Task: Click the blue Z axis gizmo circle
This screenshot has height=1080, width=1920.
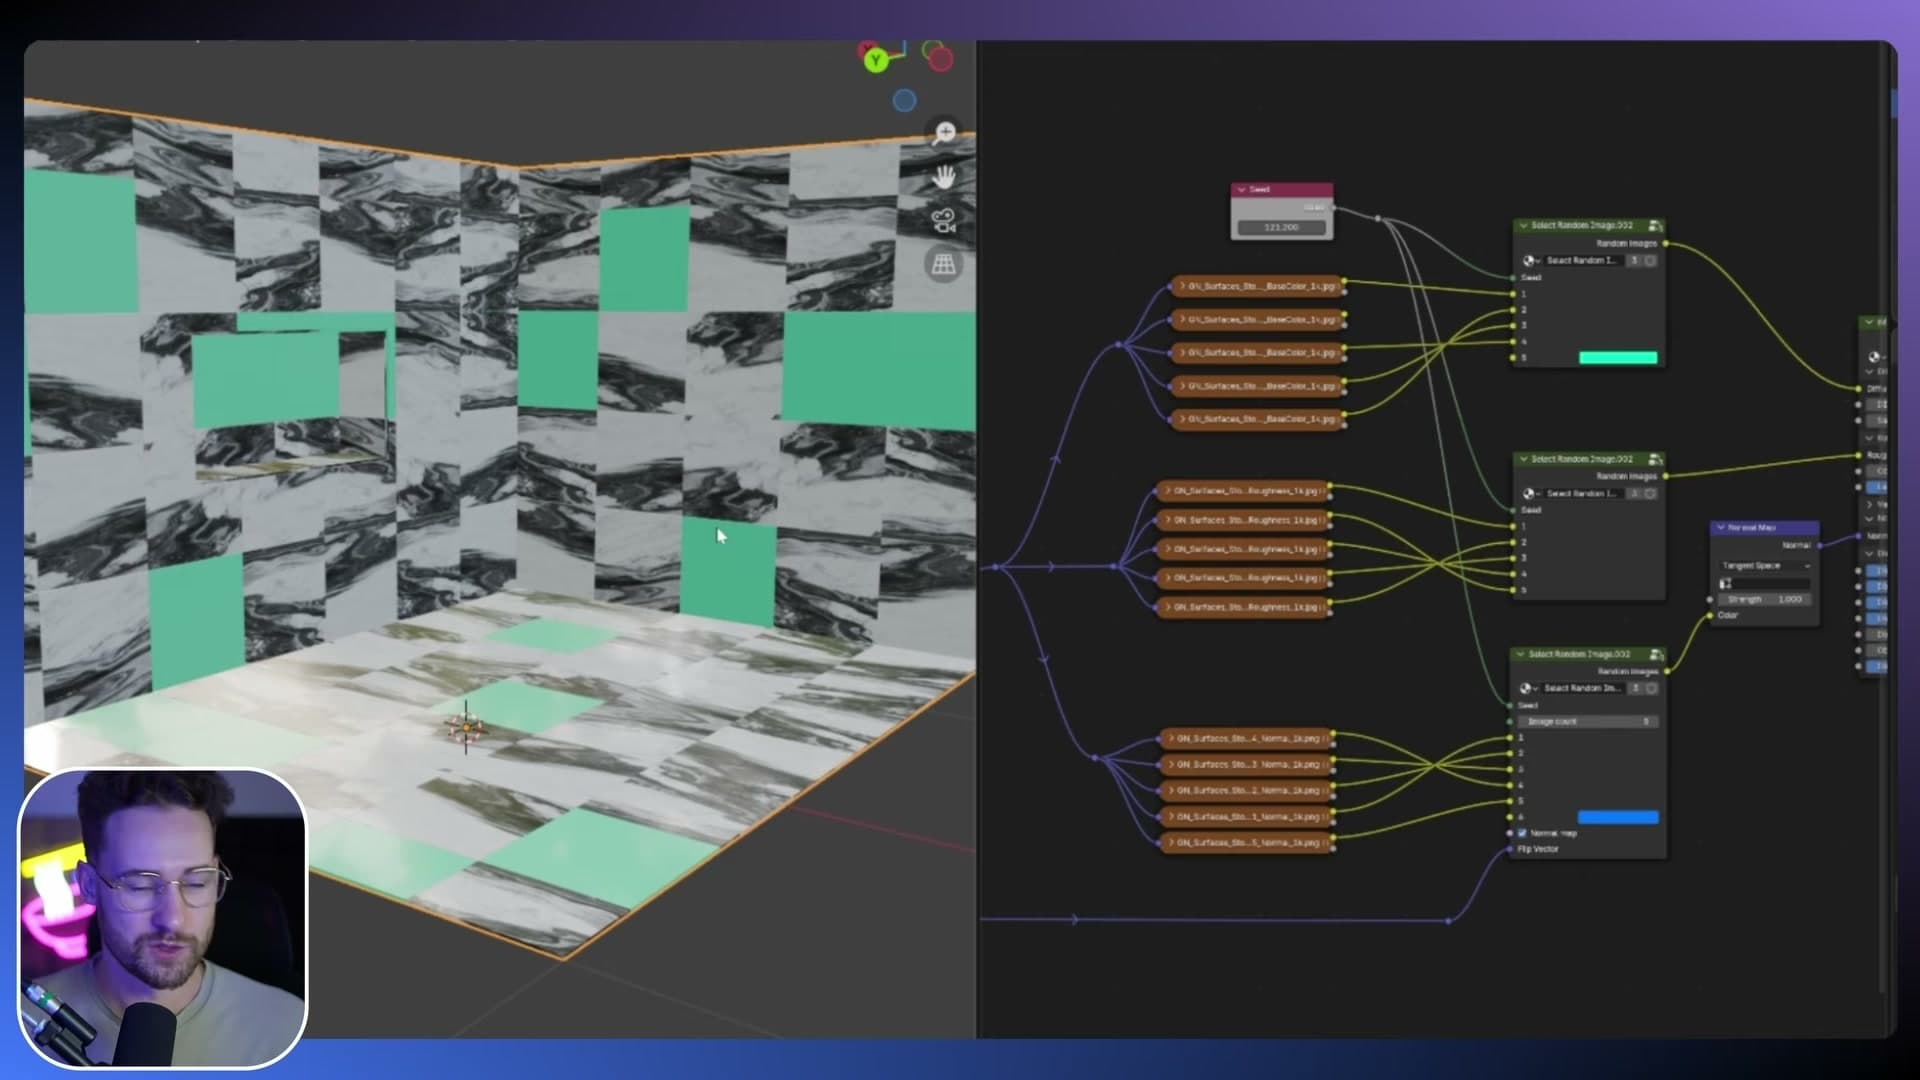Action: click(x=904, y=100)
